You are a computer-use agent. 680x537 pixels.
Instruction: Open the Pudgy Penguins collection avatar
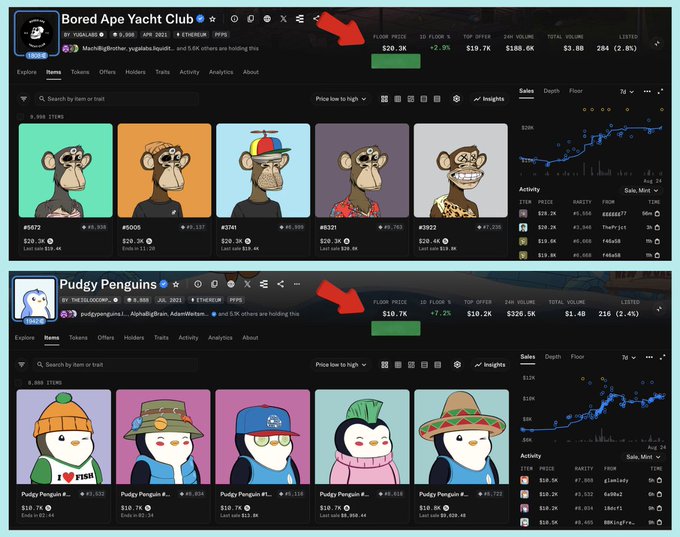point(35,299)
